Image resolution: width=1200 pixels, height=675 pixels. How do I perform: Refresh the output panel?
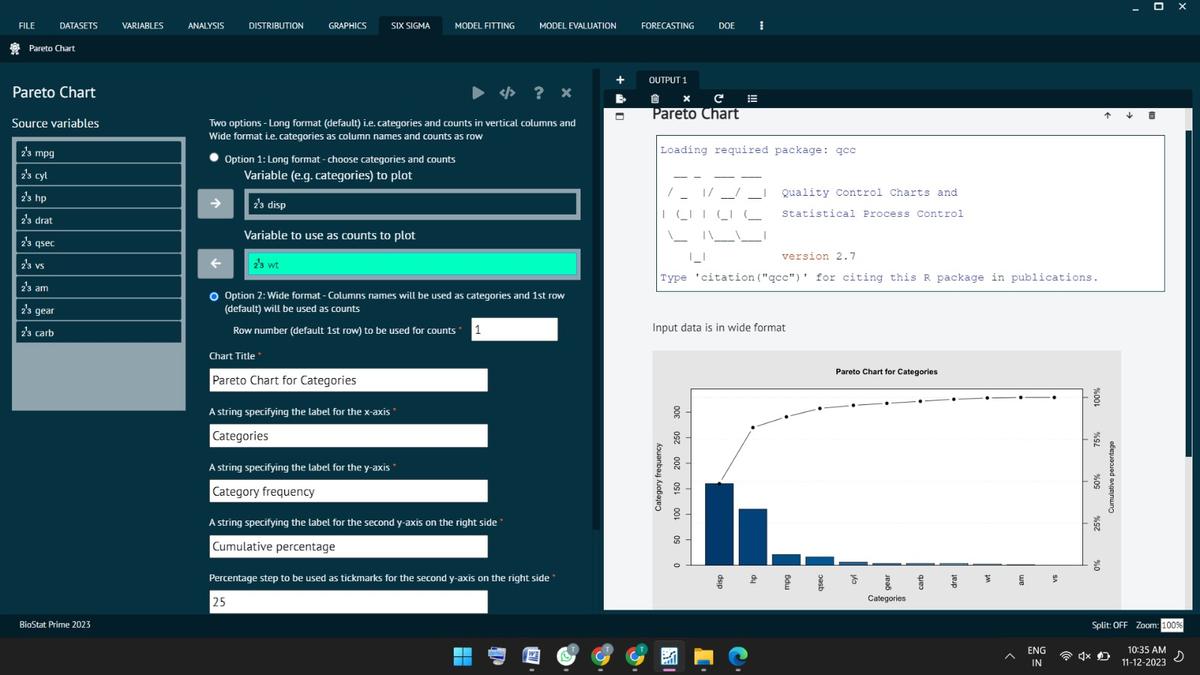pos(719,98)
